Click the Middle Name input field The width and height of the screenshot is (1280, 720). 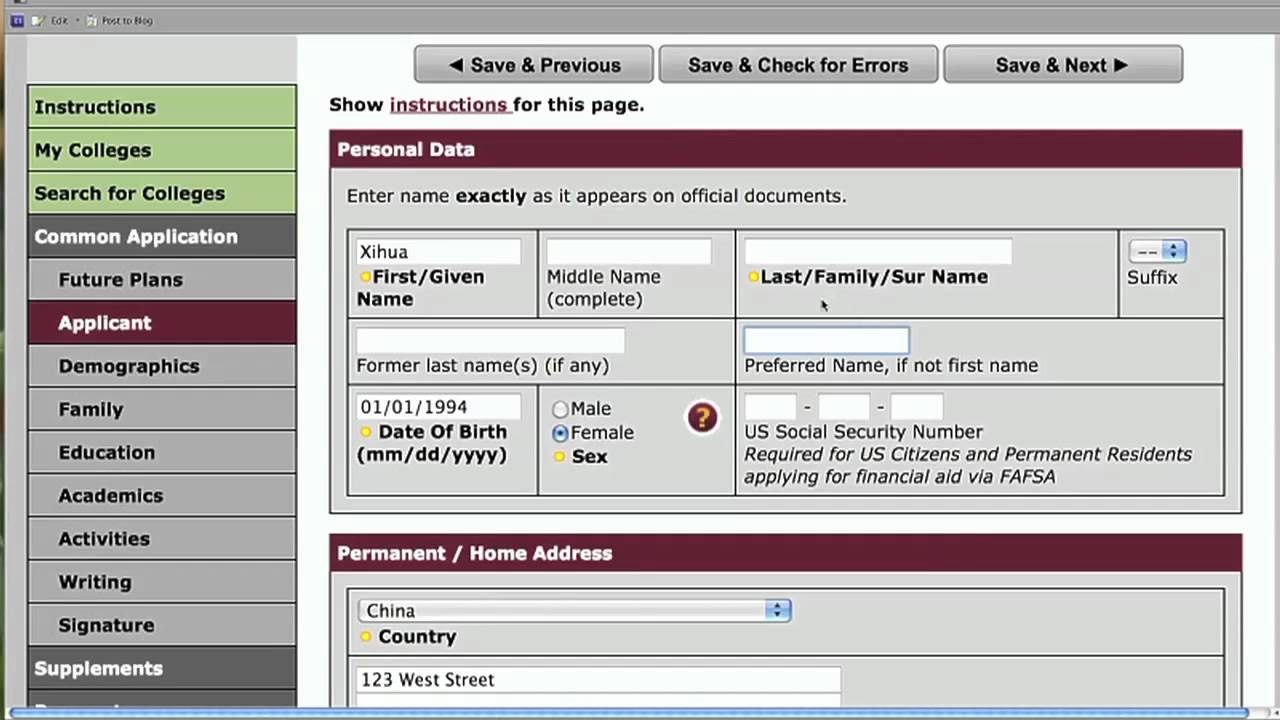pyautogui.click(x=628, y=252)
